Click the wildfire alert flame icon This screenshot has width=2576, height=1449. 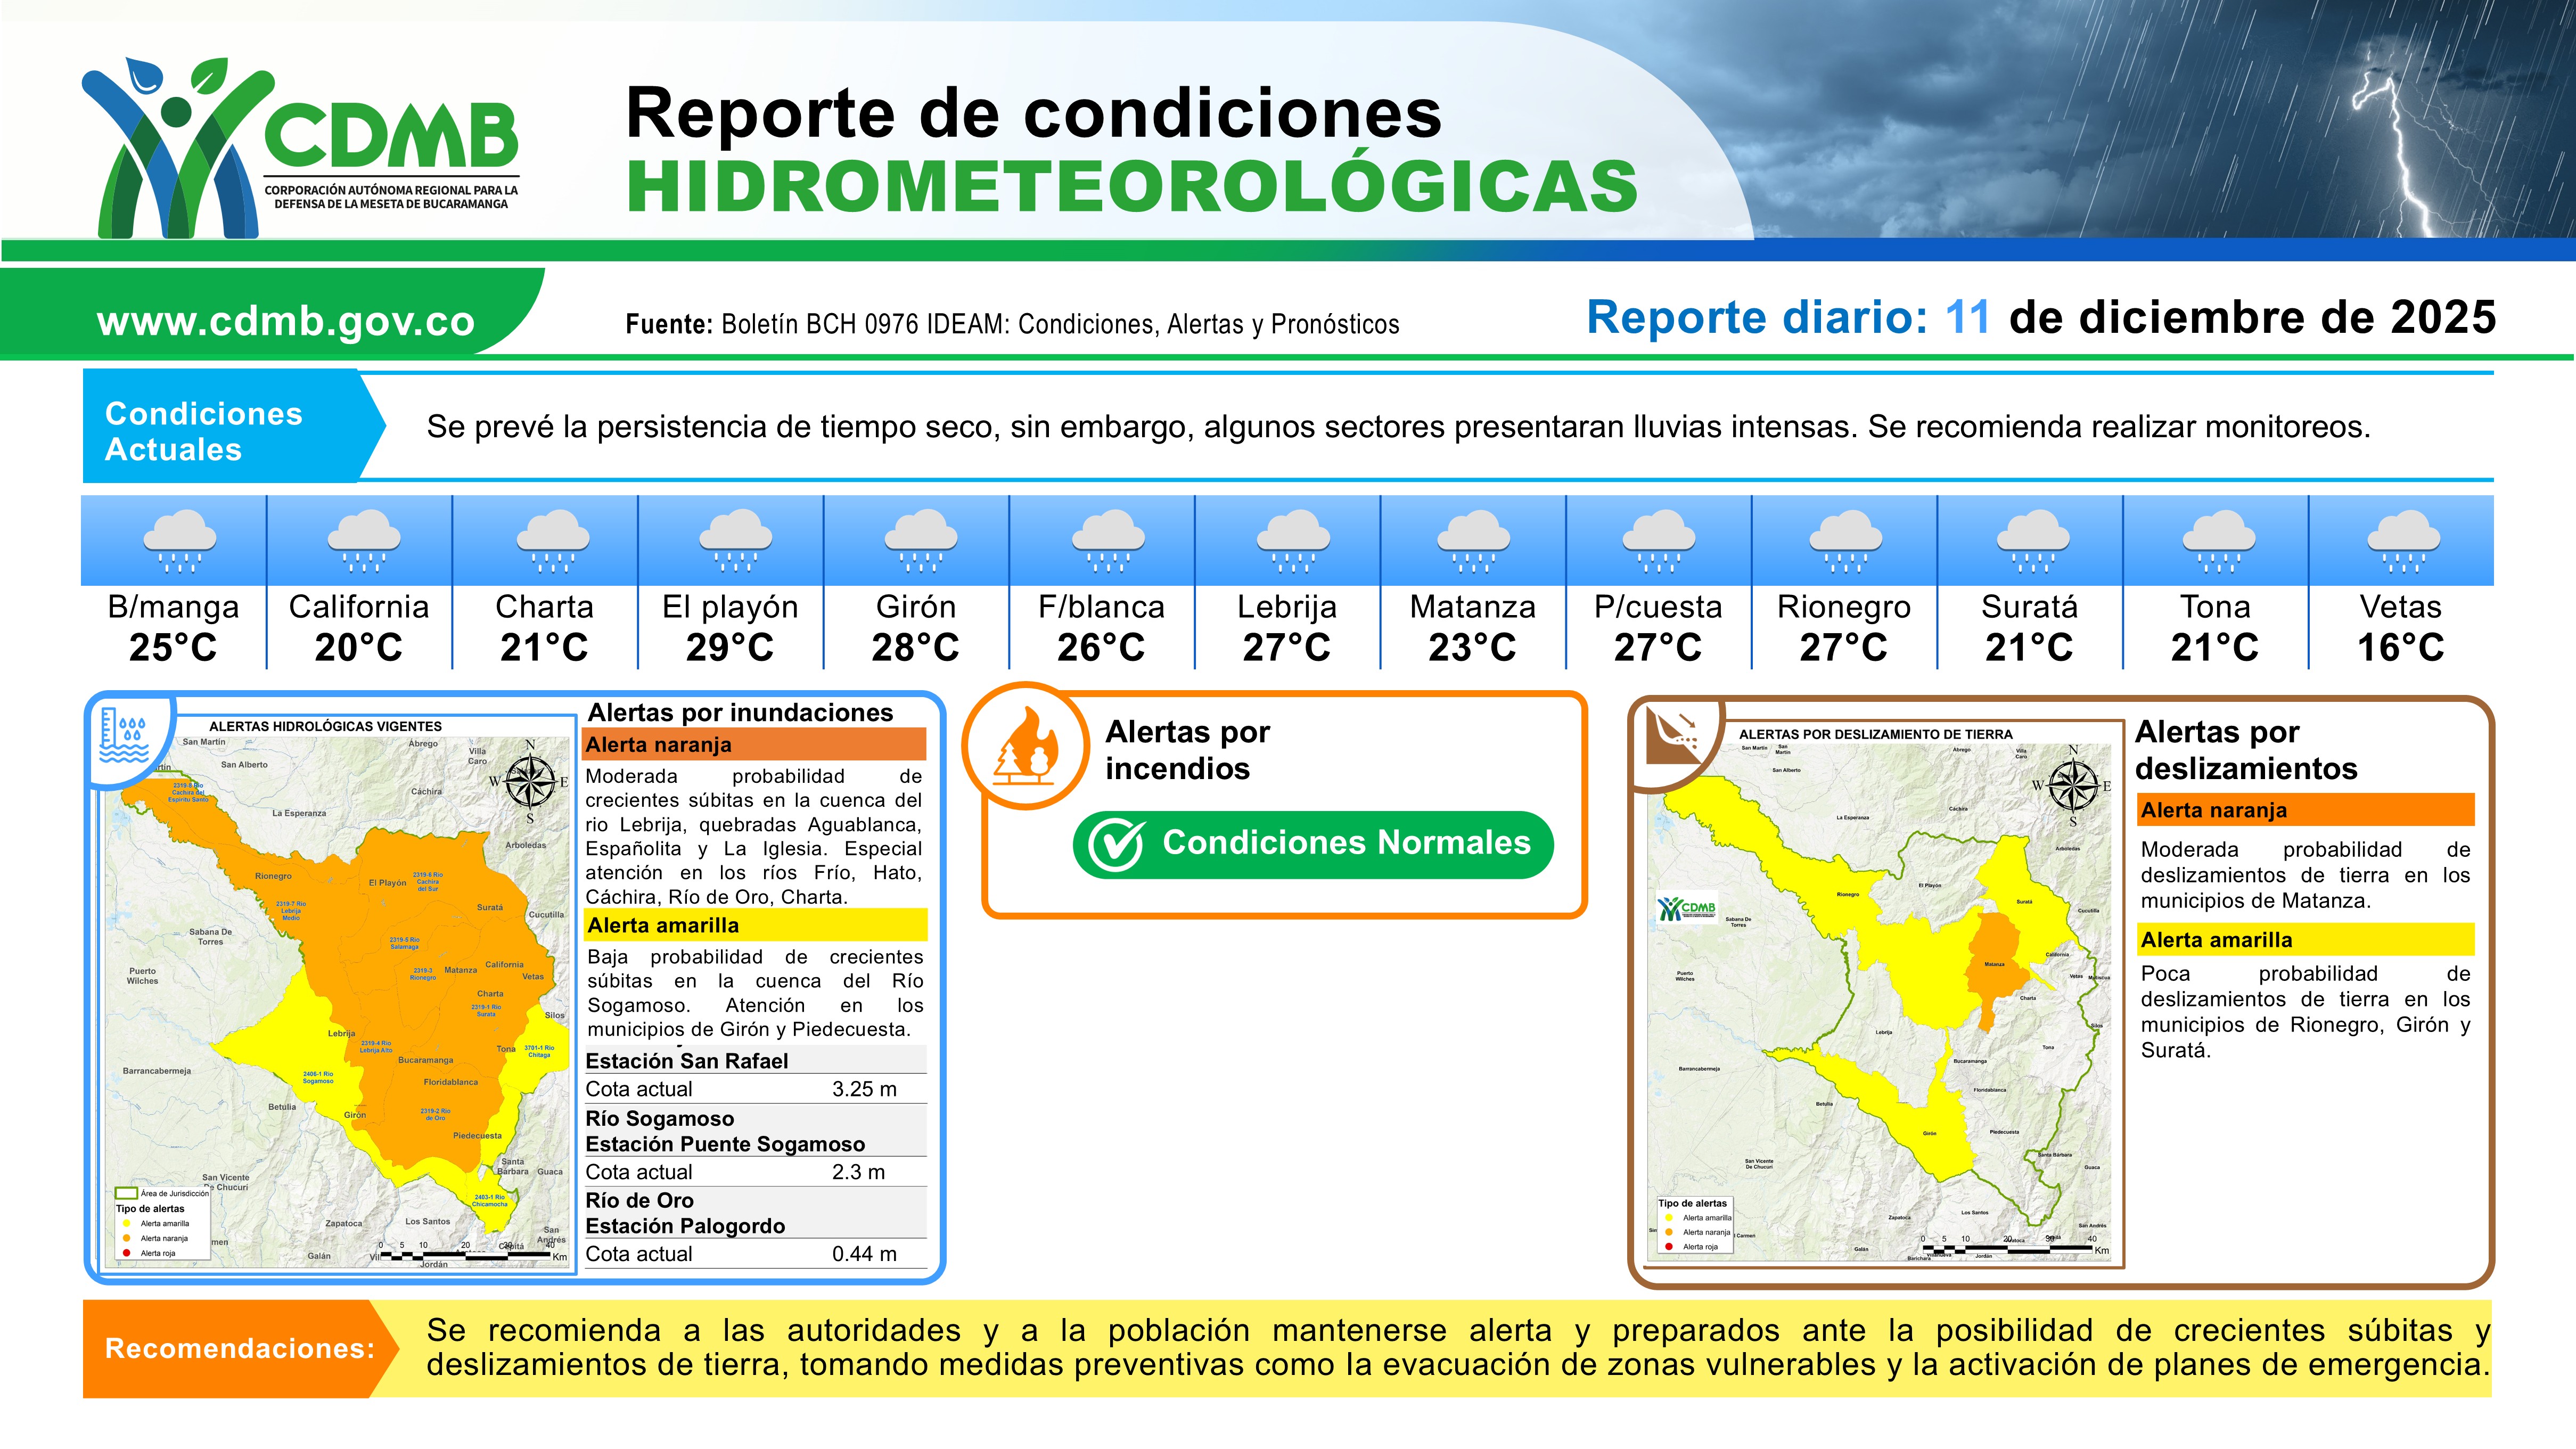coord(1026,746)
